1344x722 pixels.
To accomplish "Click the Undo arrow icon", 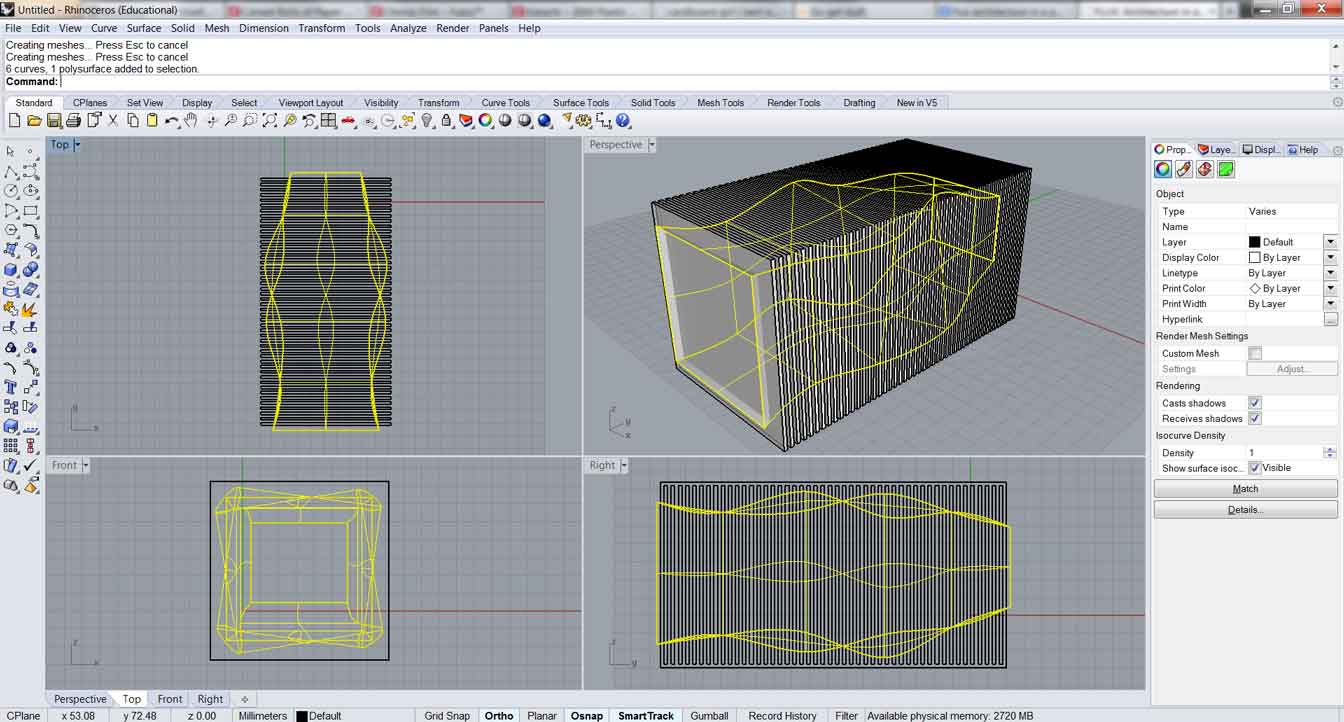I will [171, 121].
